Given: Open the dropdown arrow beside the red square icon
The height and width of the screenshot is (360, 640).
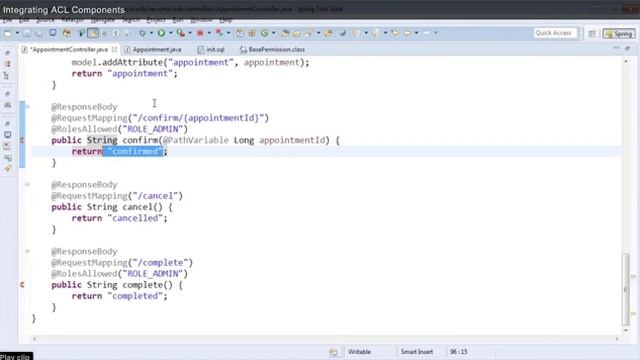Looking at the screenshot, I should tap(209, 33).
